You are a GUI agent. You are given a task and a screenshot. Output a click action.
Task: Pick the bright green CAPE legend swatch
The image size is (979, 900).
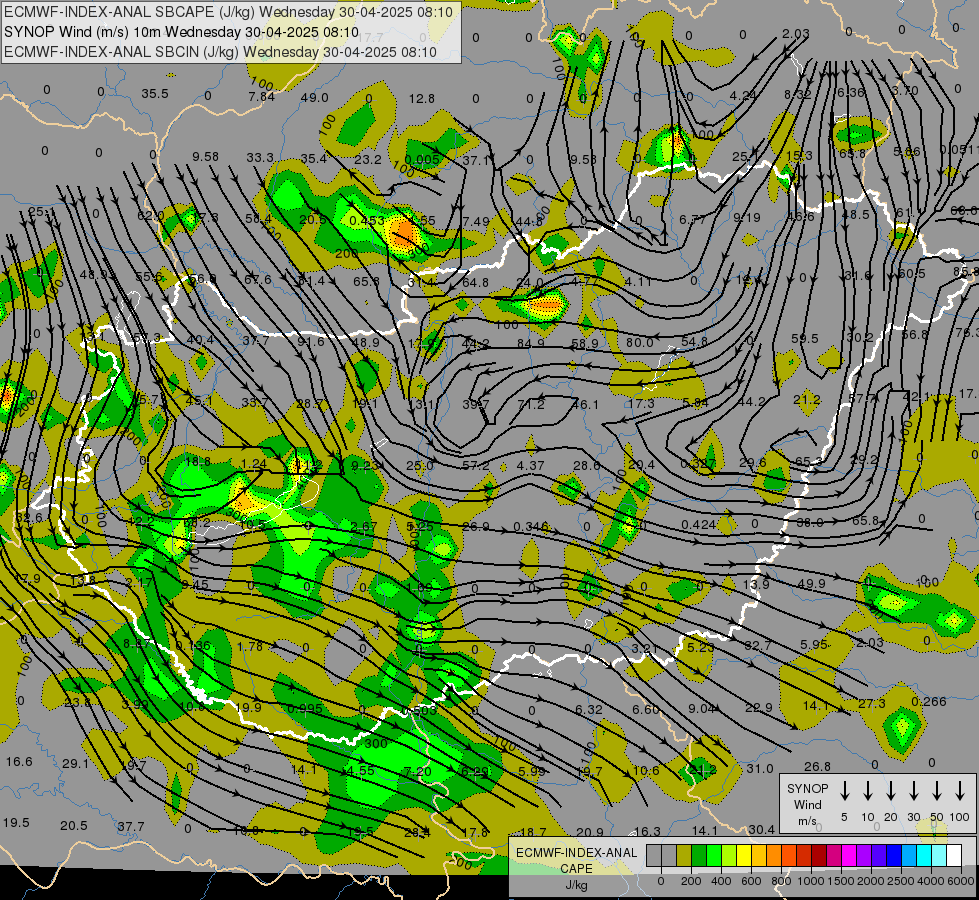tap(714, 855)
